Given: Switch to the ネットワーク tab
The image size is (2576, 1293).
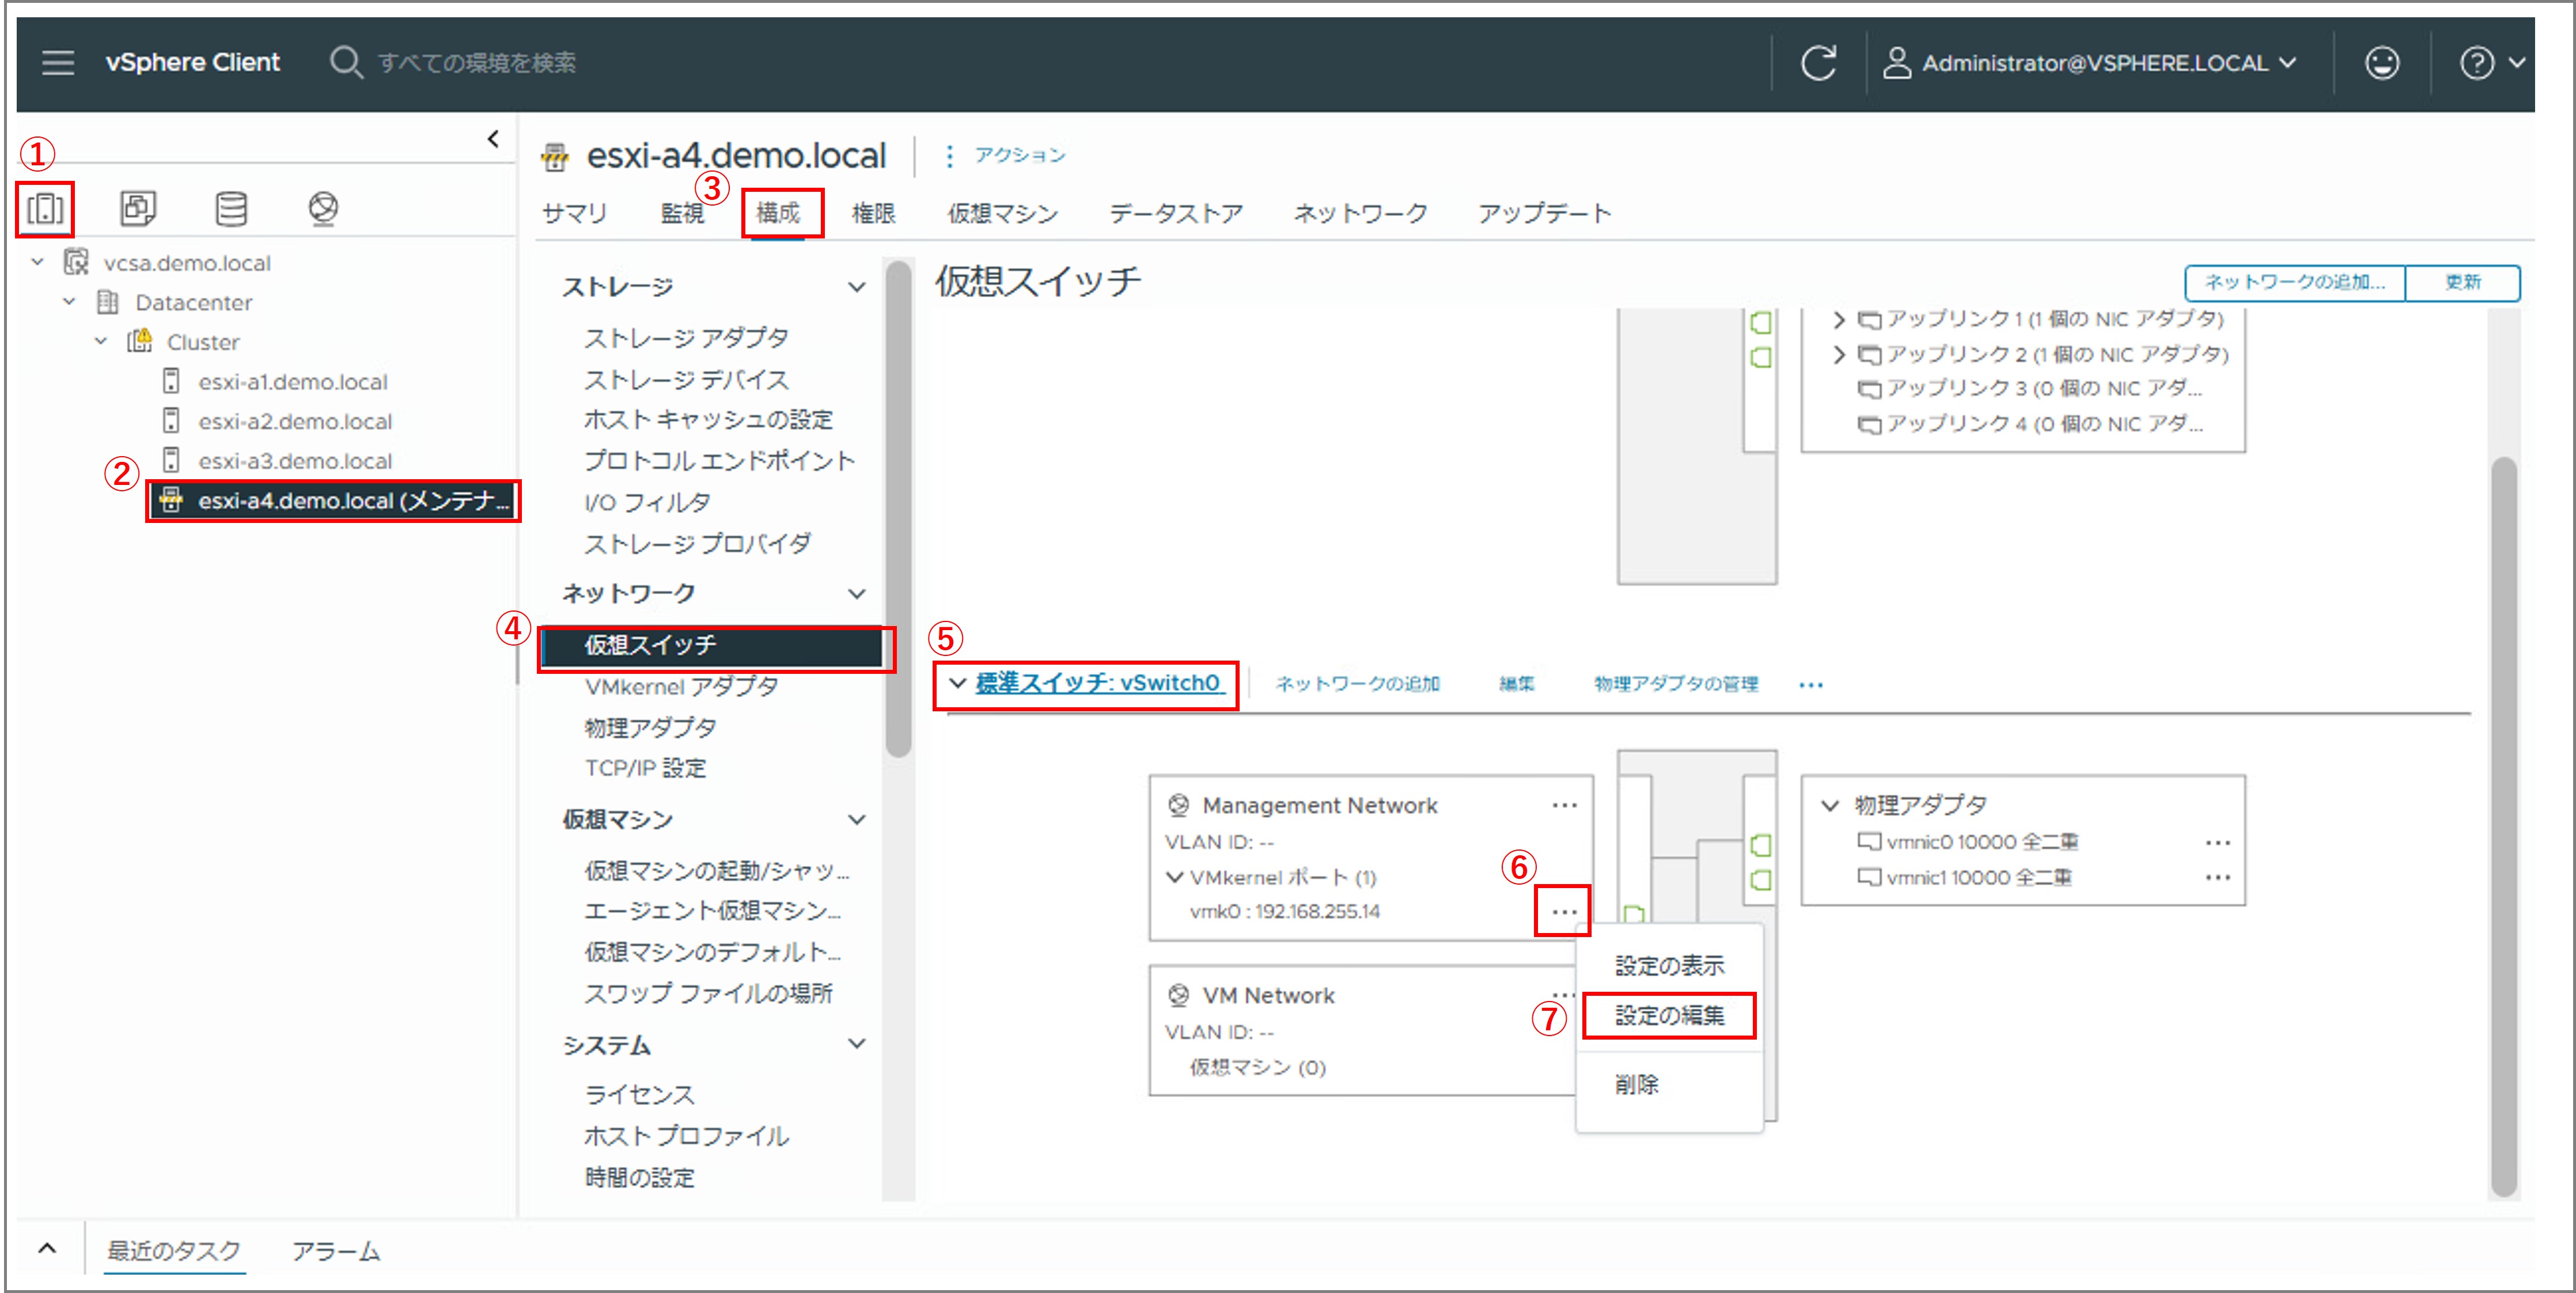Looking at the screenshot, I should (1360, 213).
